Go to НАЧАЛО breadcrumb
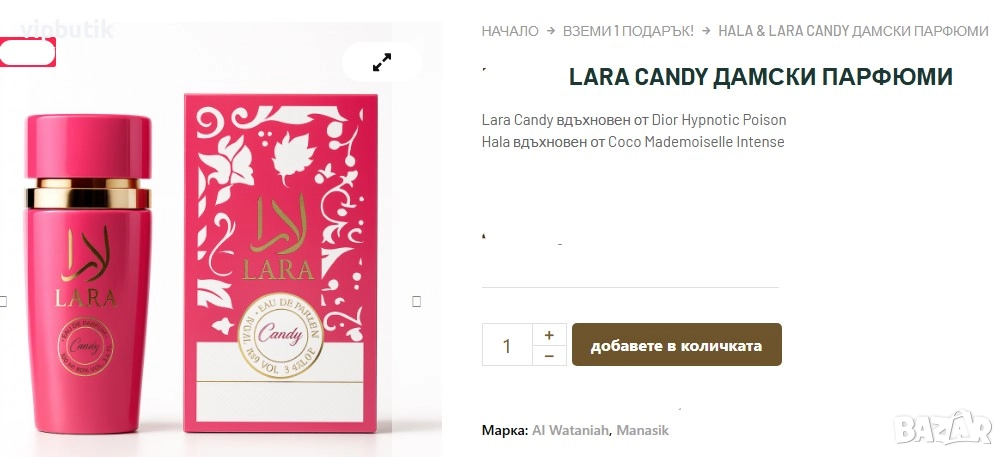 (x=510, y=31)
